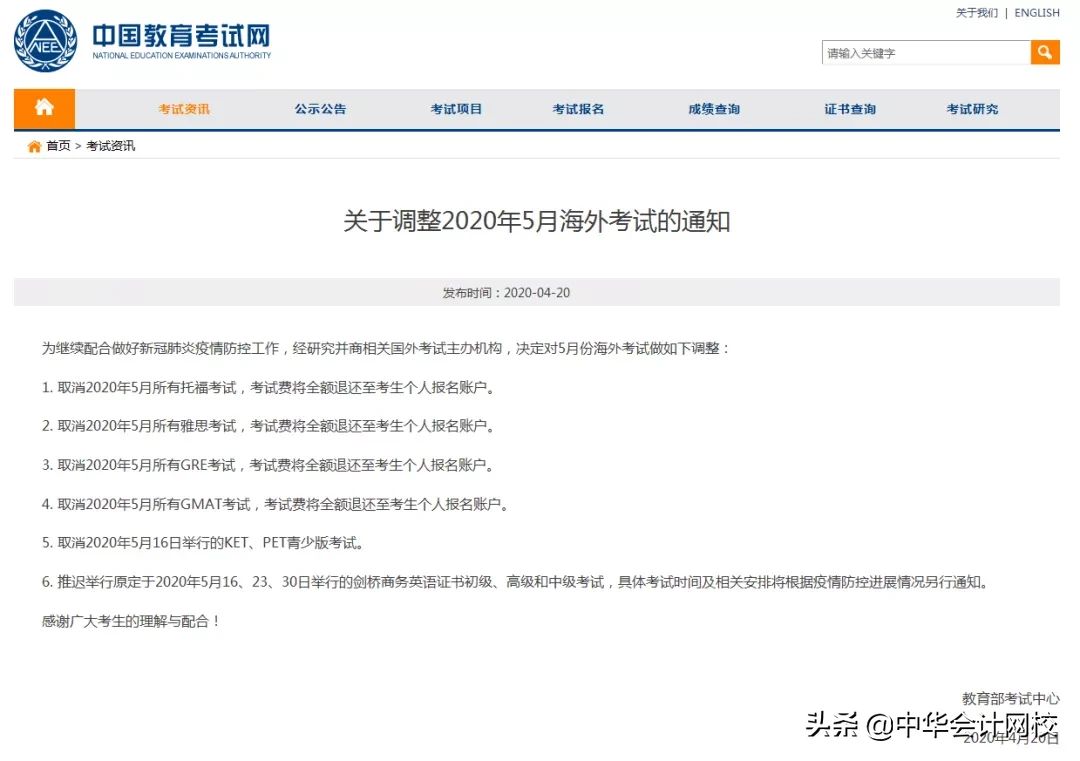Click the search keyword input field
The height and width of the screenshot is (761, 1080).
tap(920, 51)
